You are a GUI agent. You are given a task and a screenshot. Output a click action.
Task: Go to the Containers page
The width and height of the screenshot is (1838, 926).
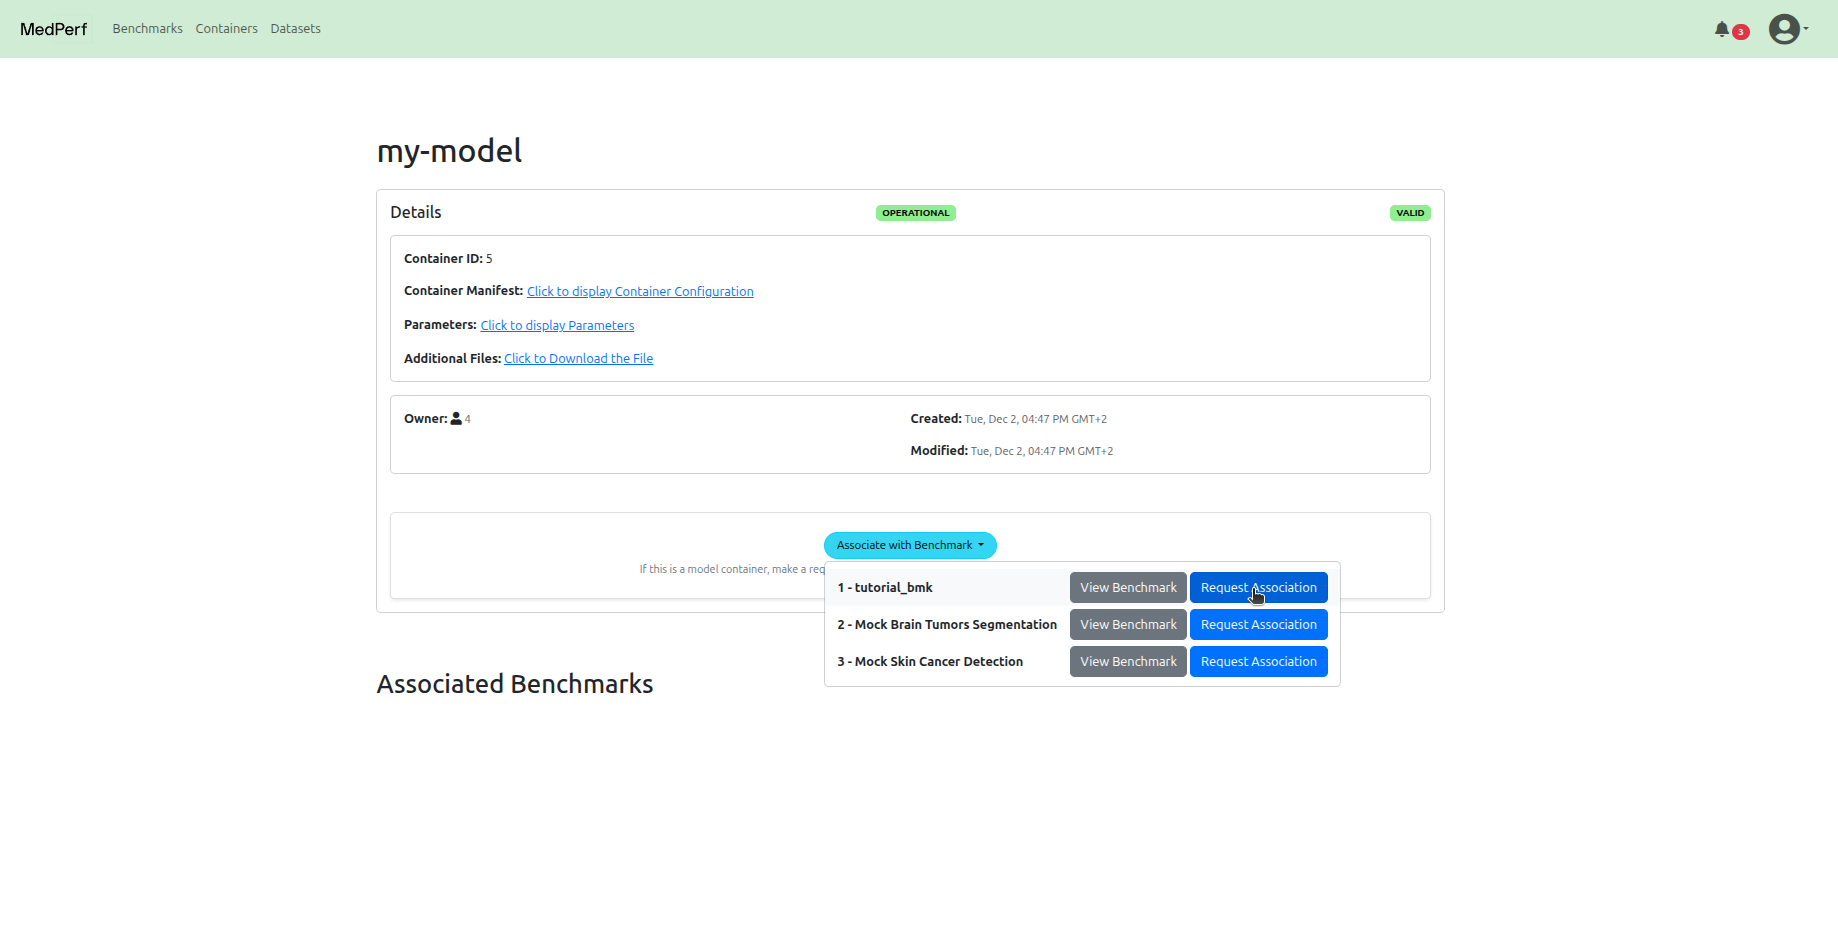(226, 29)
